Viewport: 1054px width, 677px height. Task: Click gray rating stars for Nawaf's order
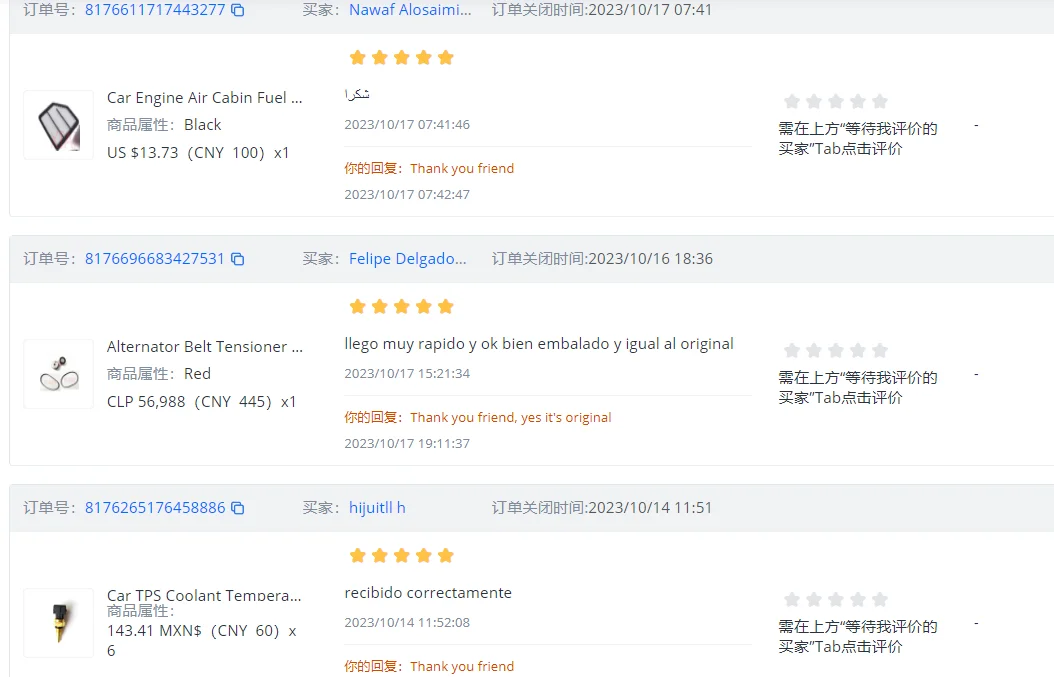(836, 101)
